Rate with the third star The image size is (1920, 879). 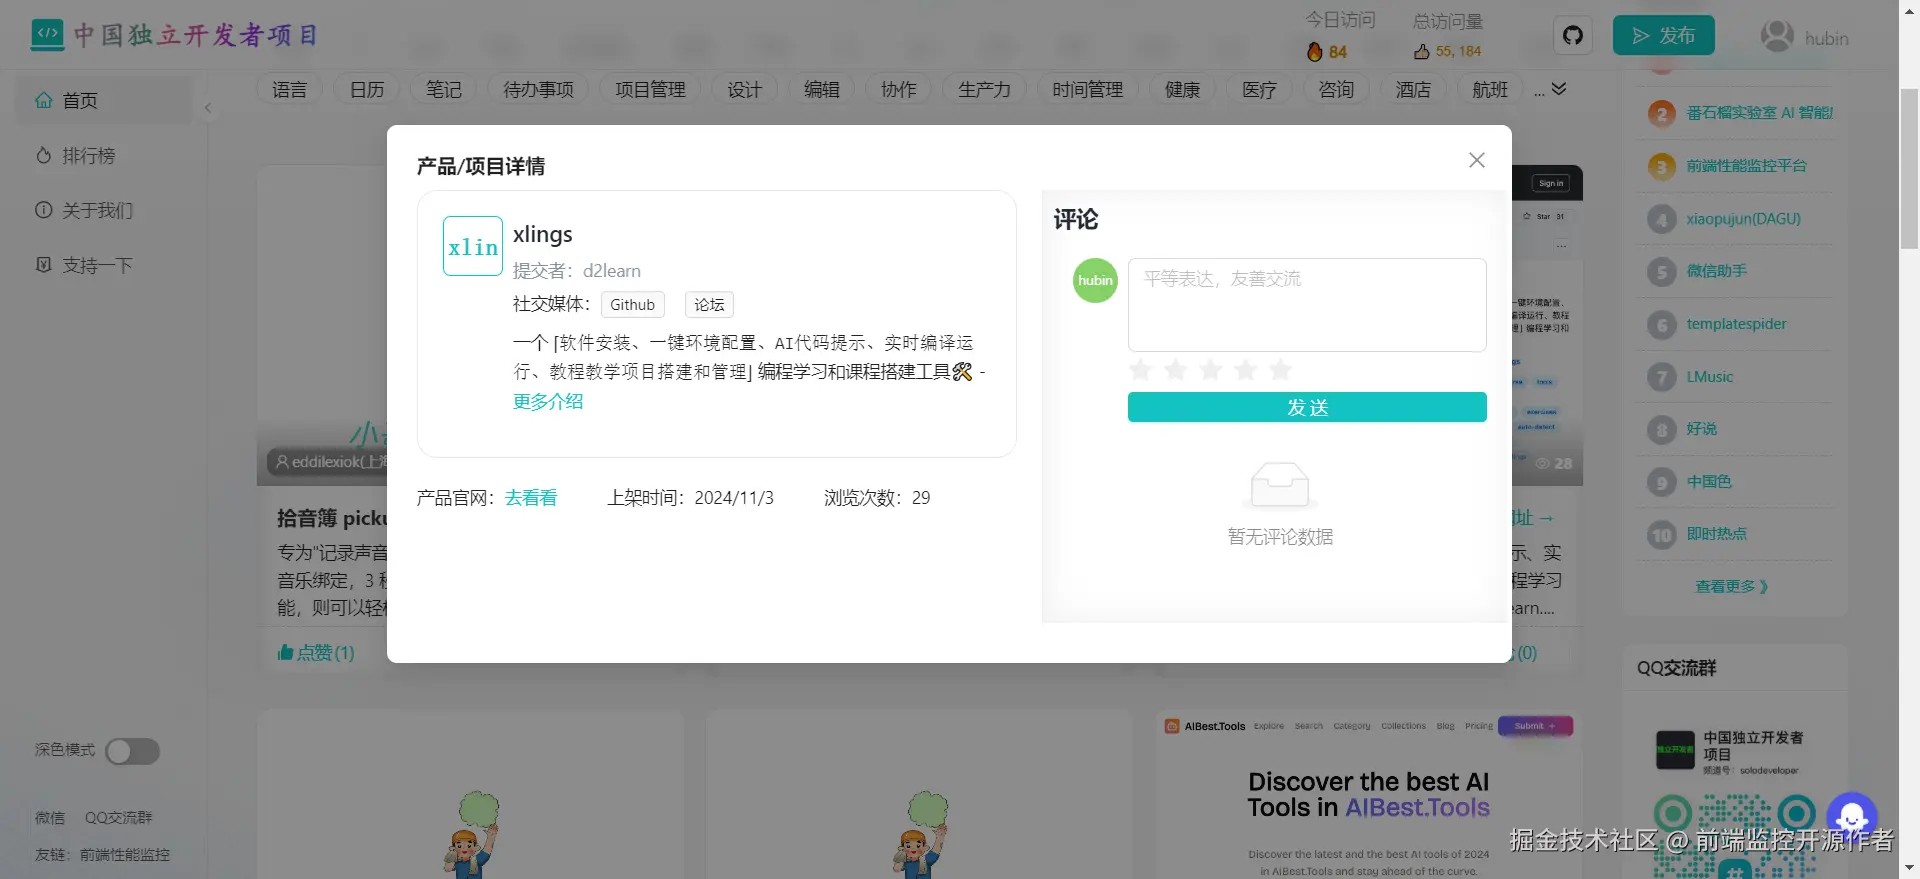pos(1211,370)
